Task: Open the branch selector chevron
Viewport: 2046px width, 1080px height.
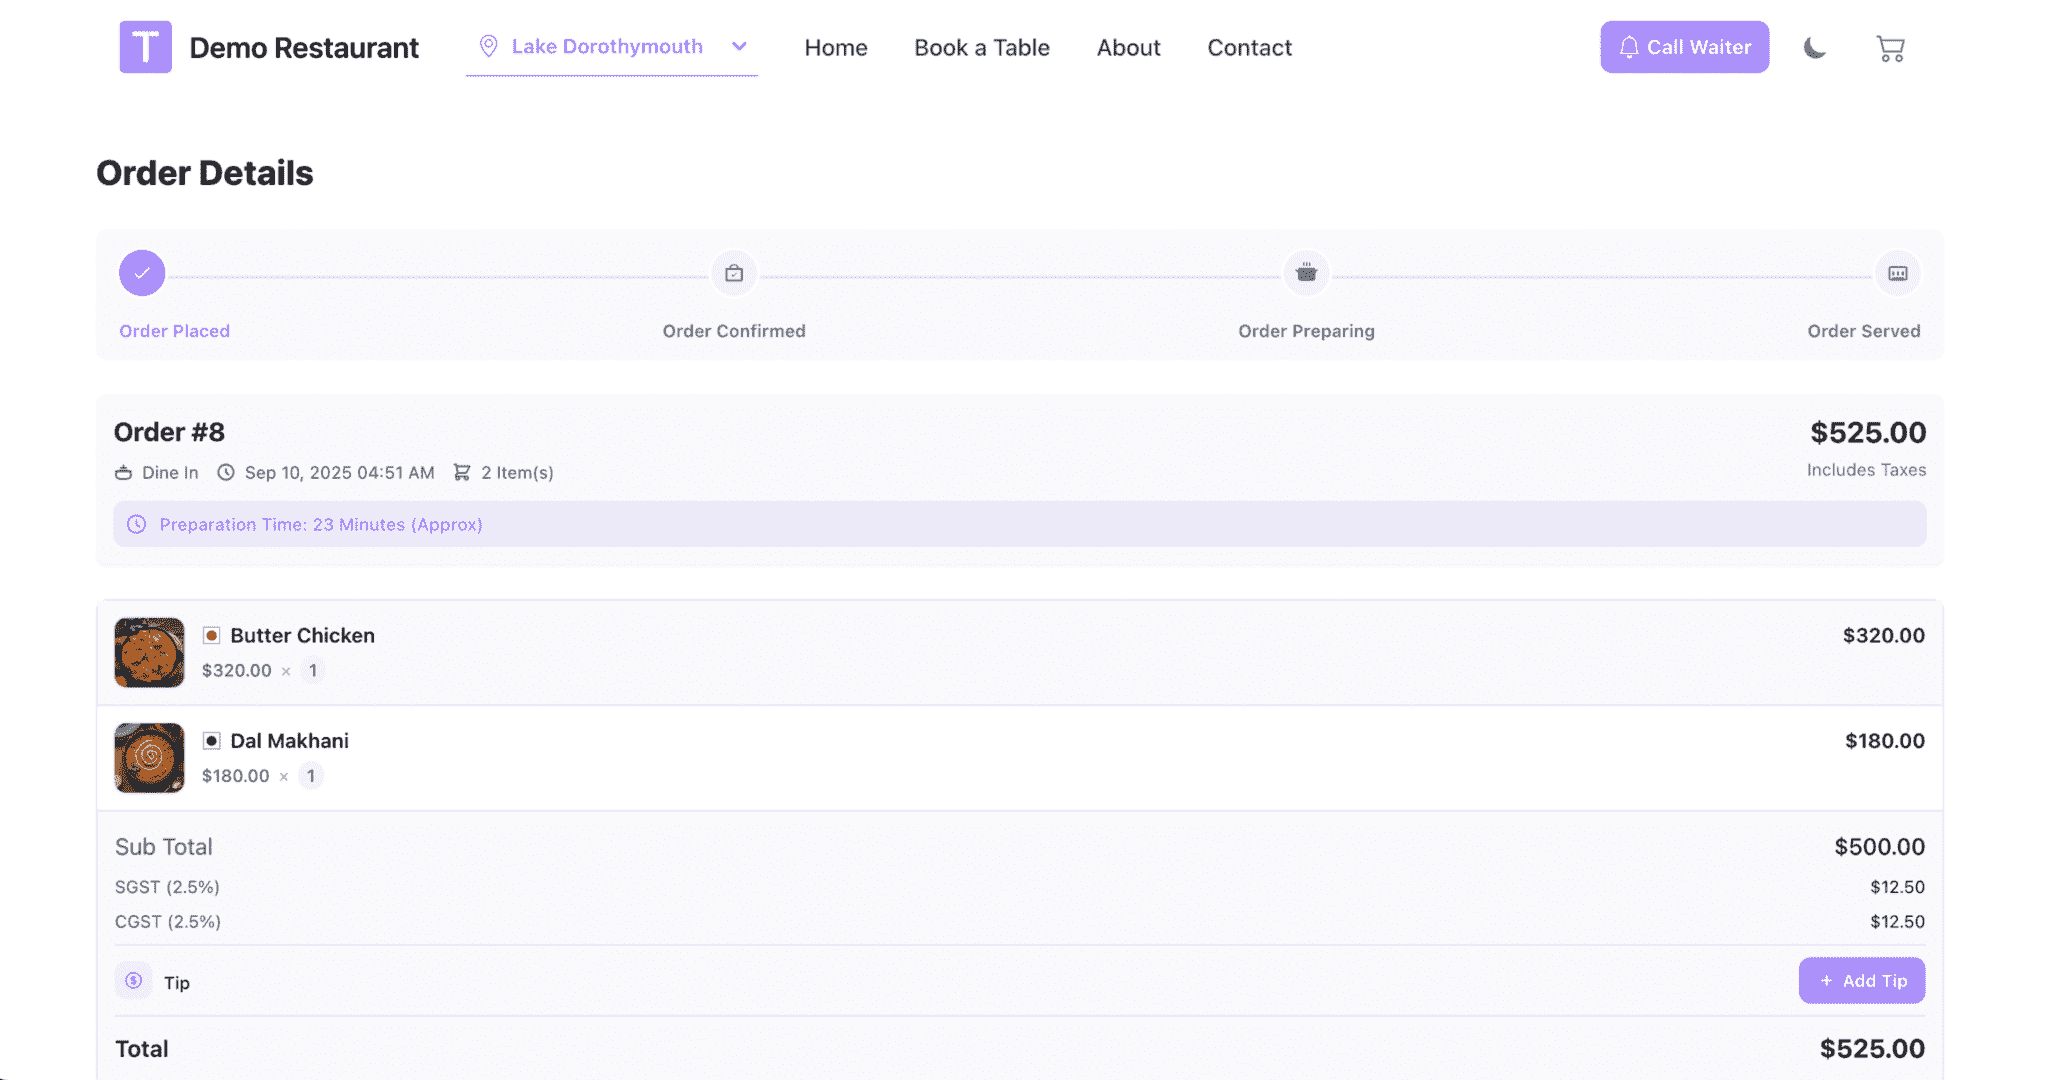Action: click(x=739, y=46)
